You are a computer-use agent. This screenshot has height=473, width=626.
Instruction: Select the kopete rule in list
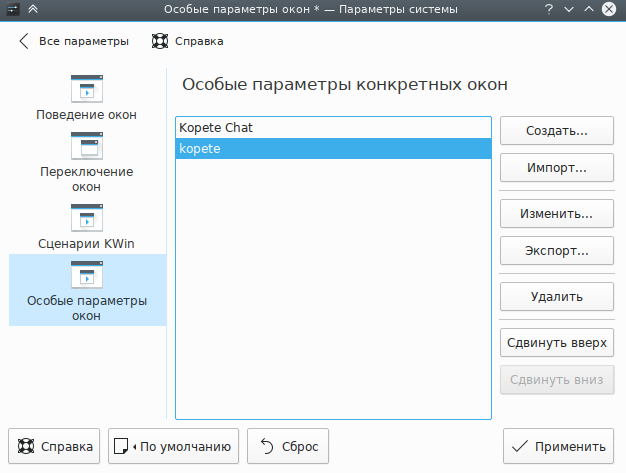tap(333, 149)
